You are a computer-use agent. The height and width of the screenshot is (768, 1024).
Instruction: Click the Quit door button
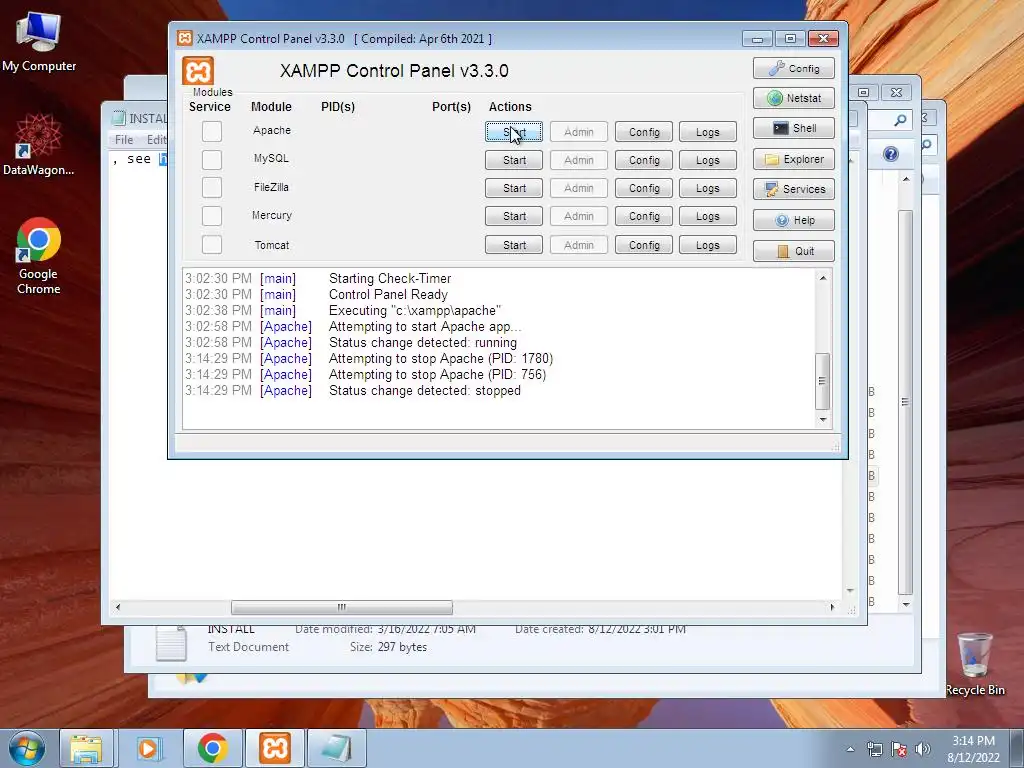(x=793, y=251)
